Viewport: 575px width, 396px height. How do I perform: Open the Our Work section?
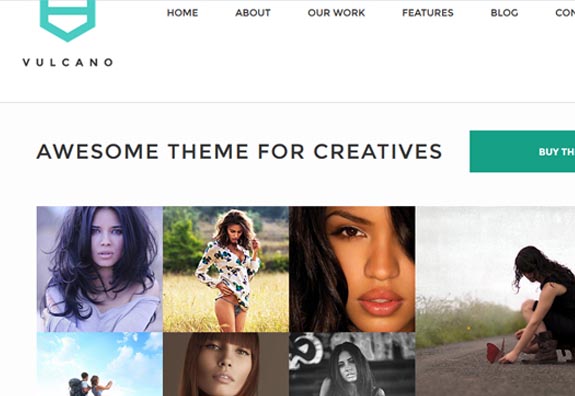pyautogui.click(x=336, y=13)
